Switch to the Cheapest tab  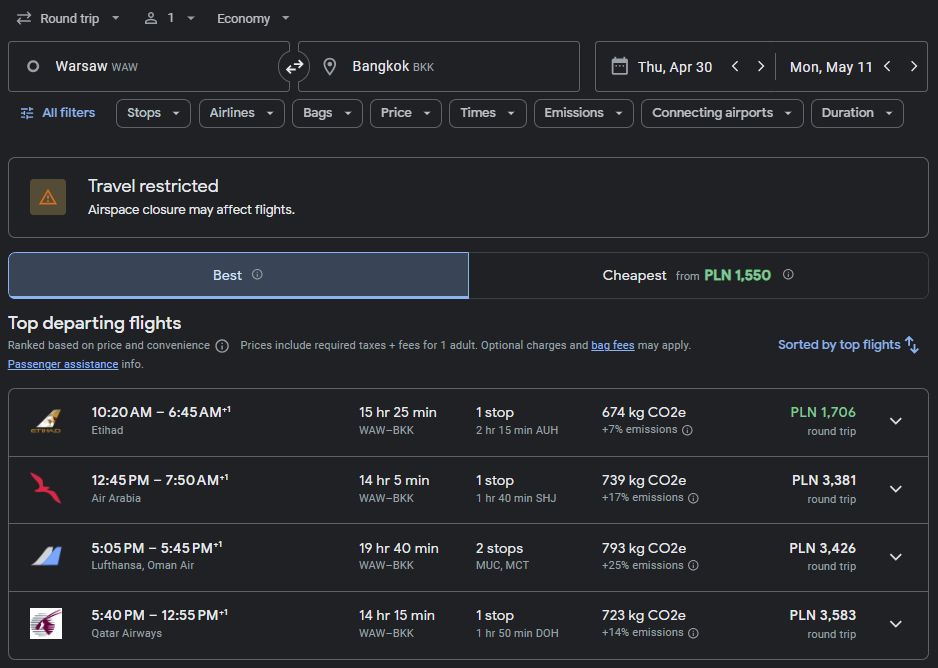click(x=698, y=275)
